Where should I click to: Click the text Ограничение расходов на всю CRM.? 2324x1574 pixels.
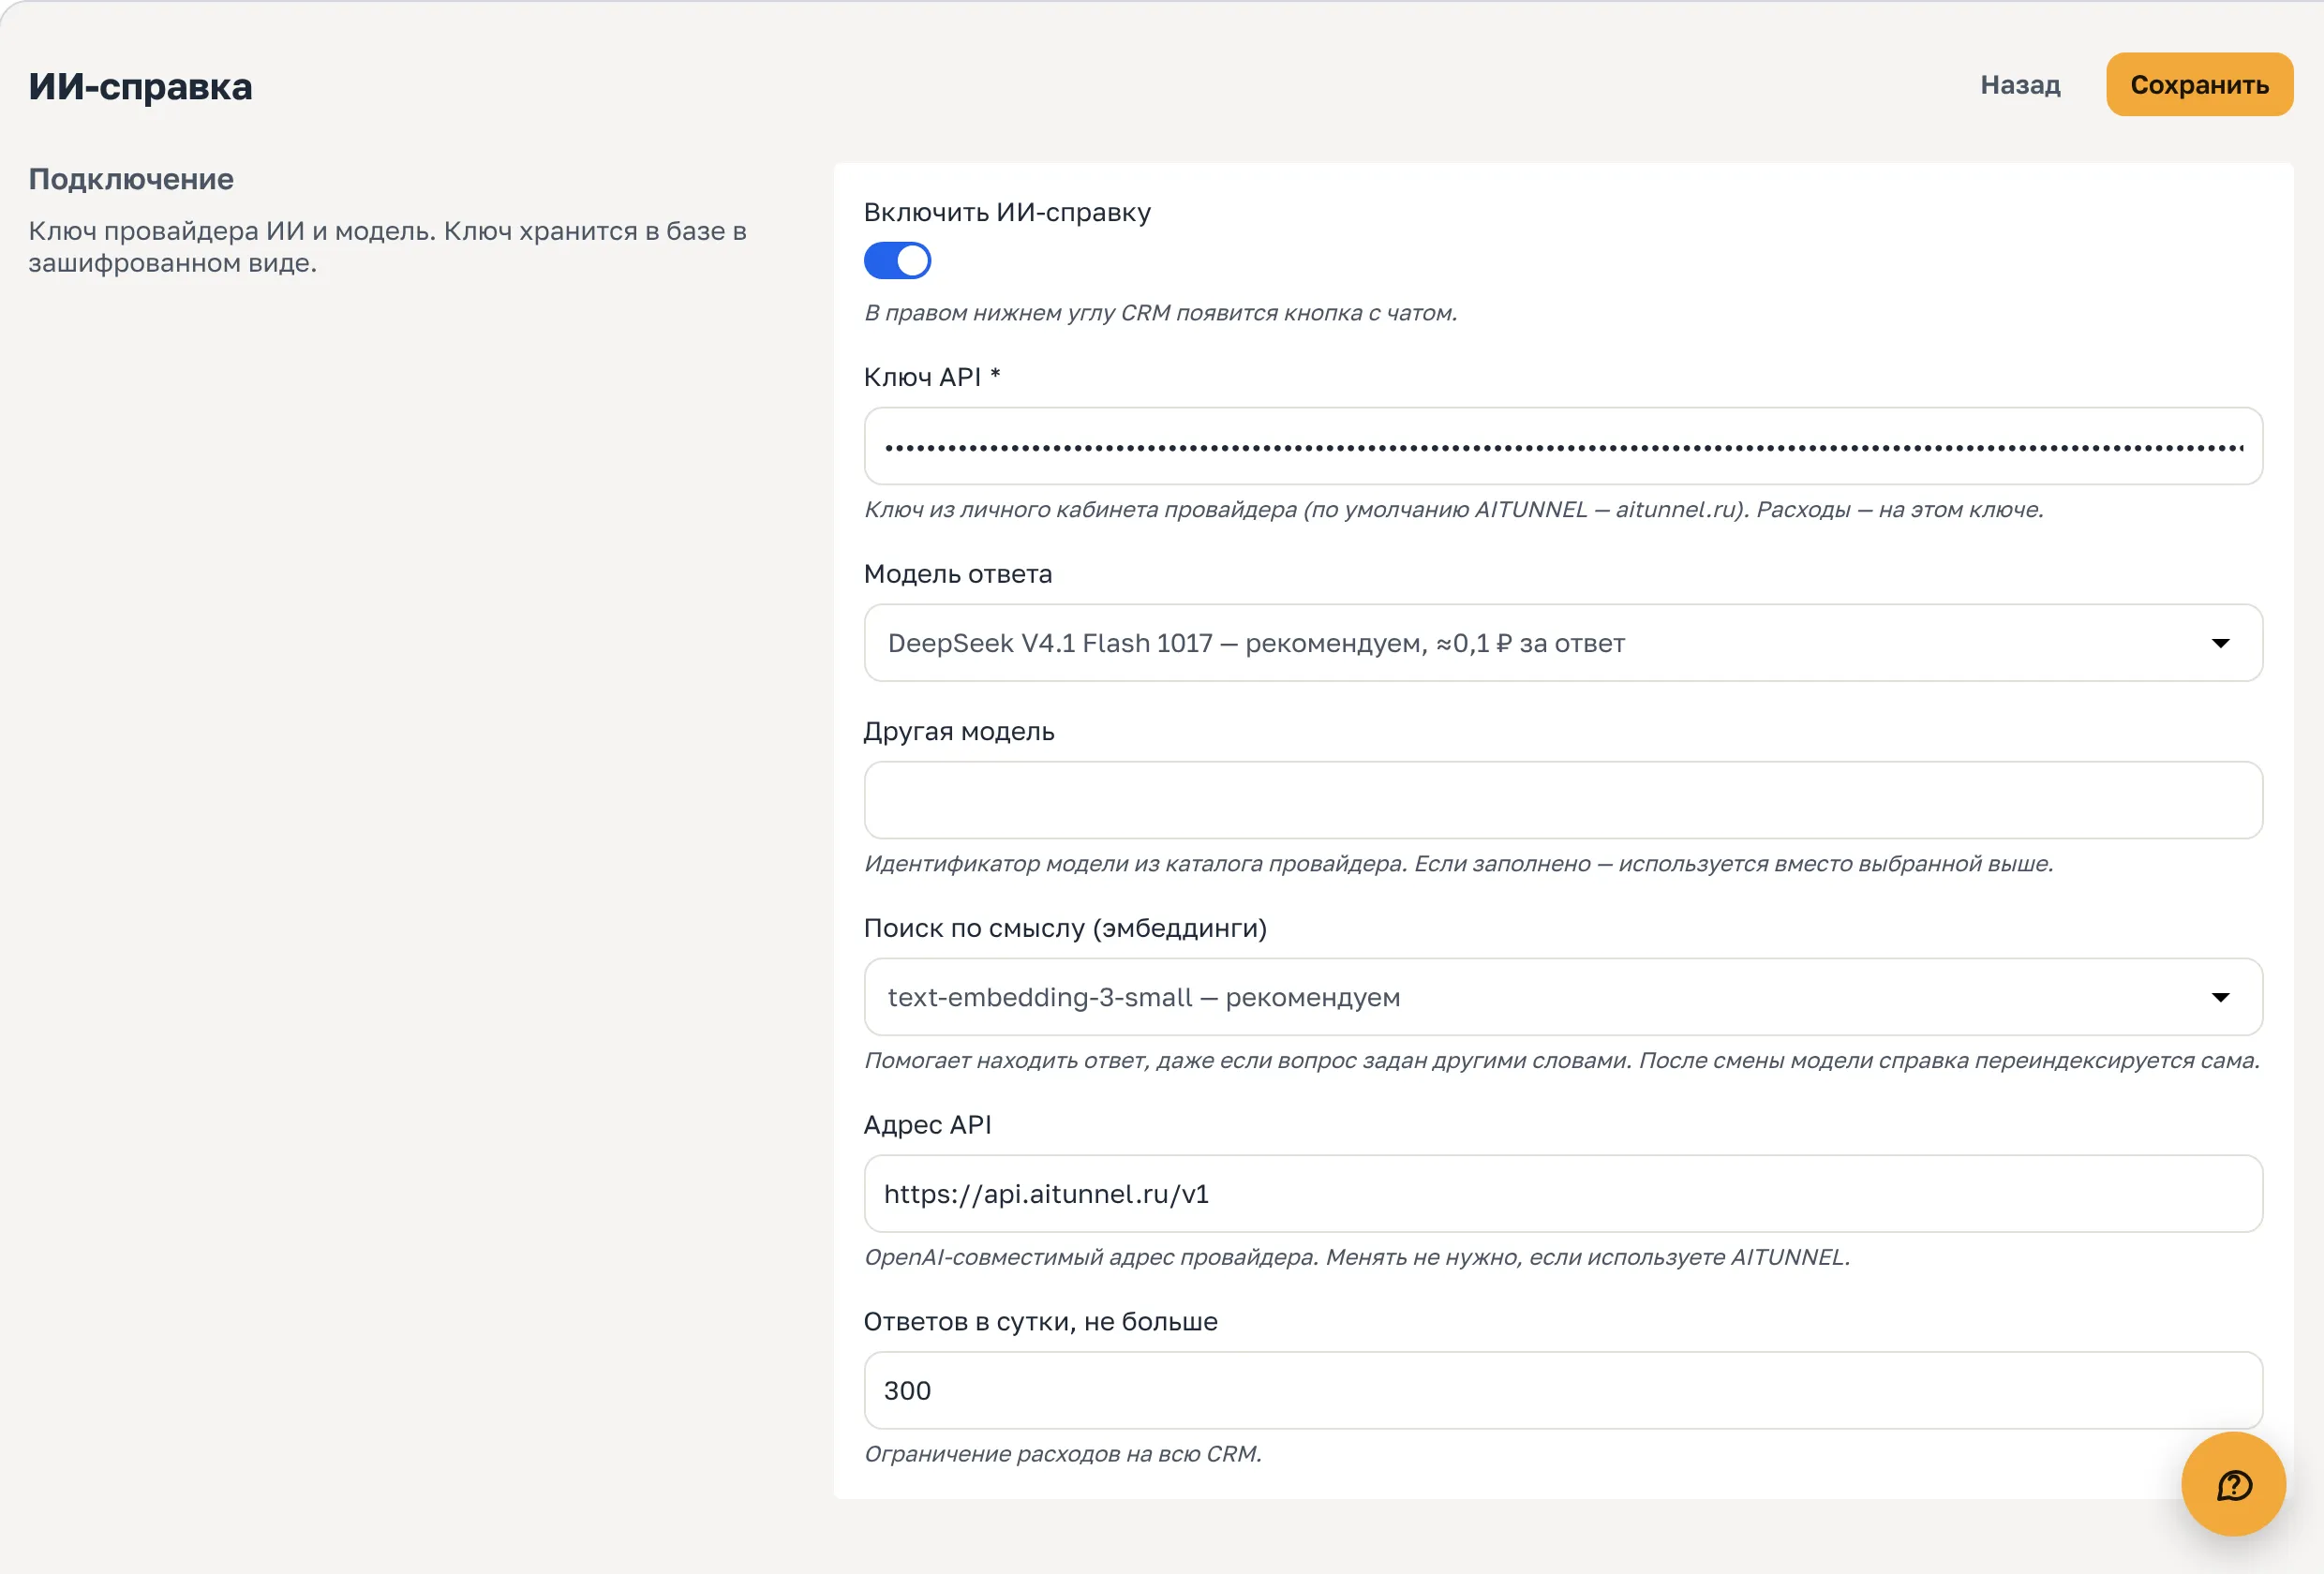point(1062,1454)
